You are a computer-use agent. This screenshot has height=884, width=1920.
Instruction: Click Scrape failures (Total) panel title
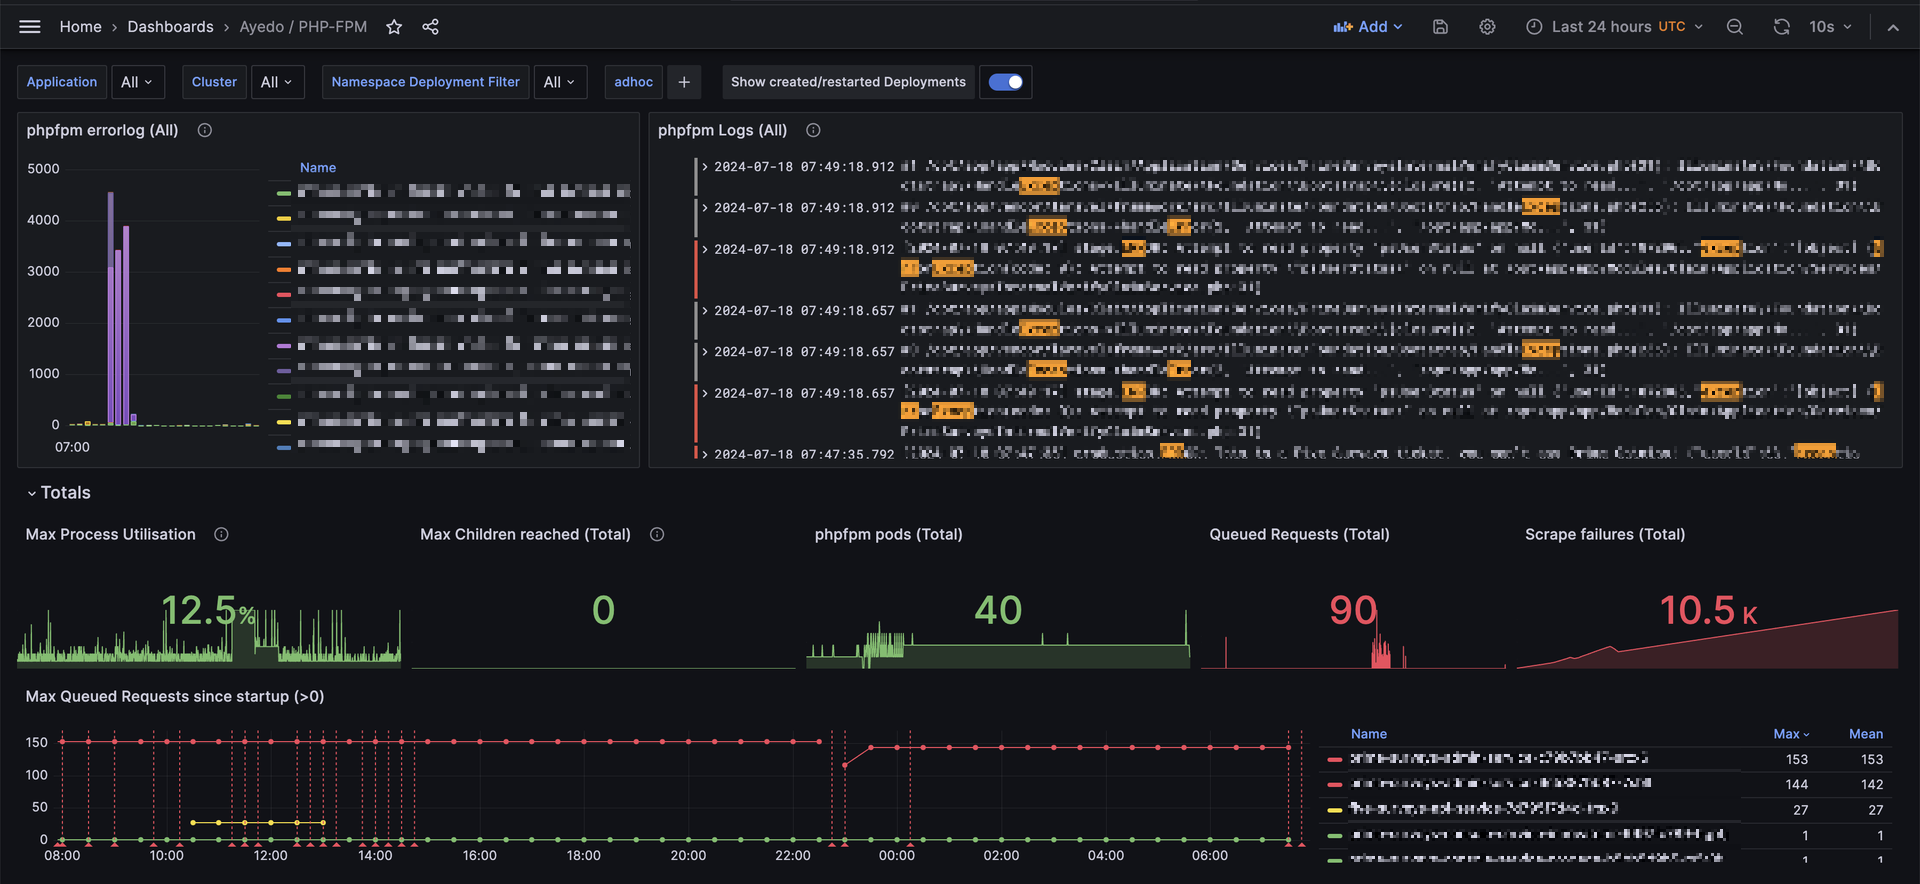[x=1605, y=534]
